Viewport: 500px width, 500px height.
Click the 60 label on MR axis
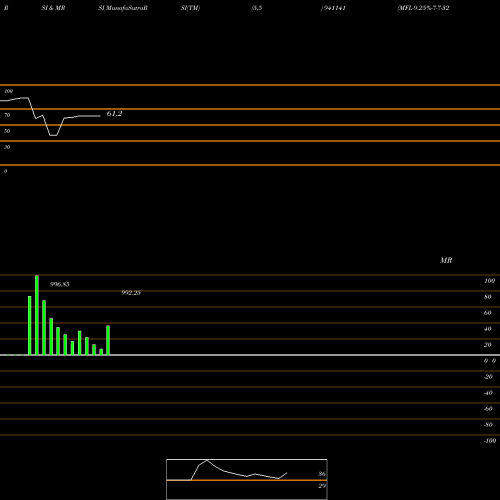coord(488,313)
